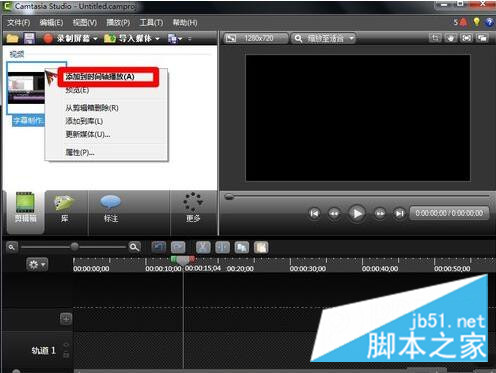Switch to the 剪辑箱 tab
This screenshot has height=373, width=496.
pos(25,211)
